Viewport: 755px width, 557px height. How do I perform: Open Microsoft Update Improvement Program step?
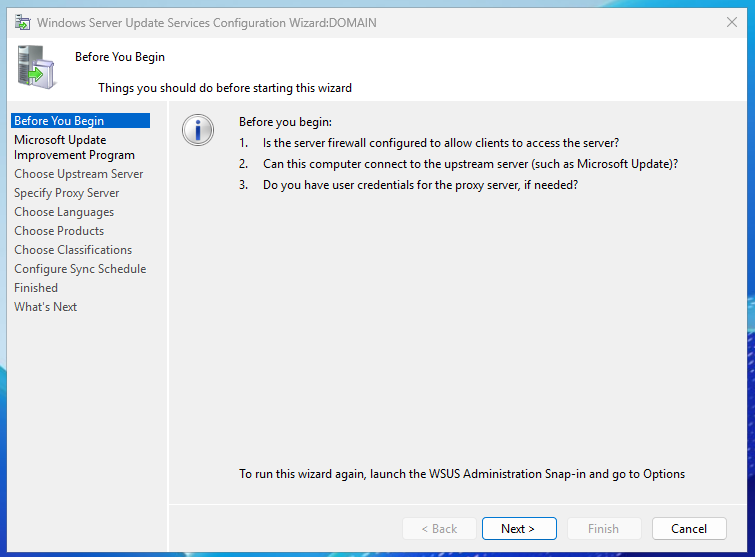coord(74,148)
